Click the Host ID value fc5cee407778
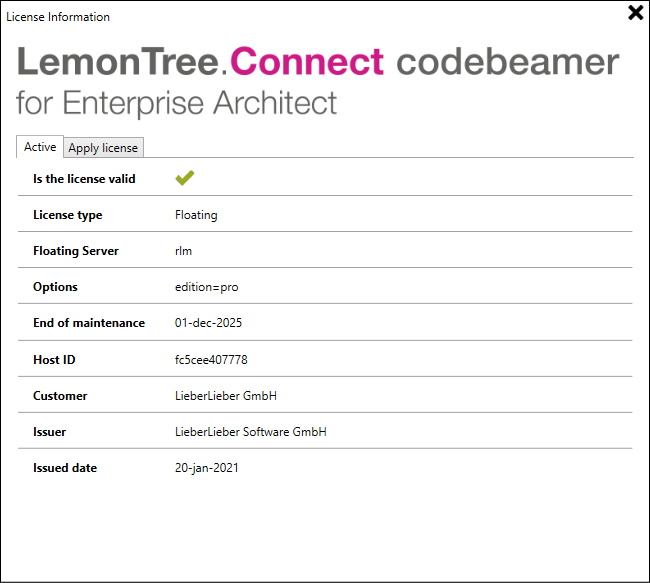 pos(211,360)
